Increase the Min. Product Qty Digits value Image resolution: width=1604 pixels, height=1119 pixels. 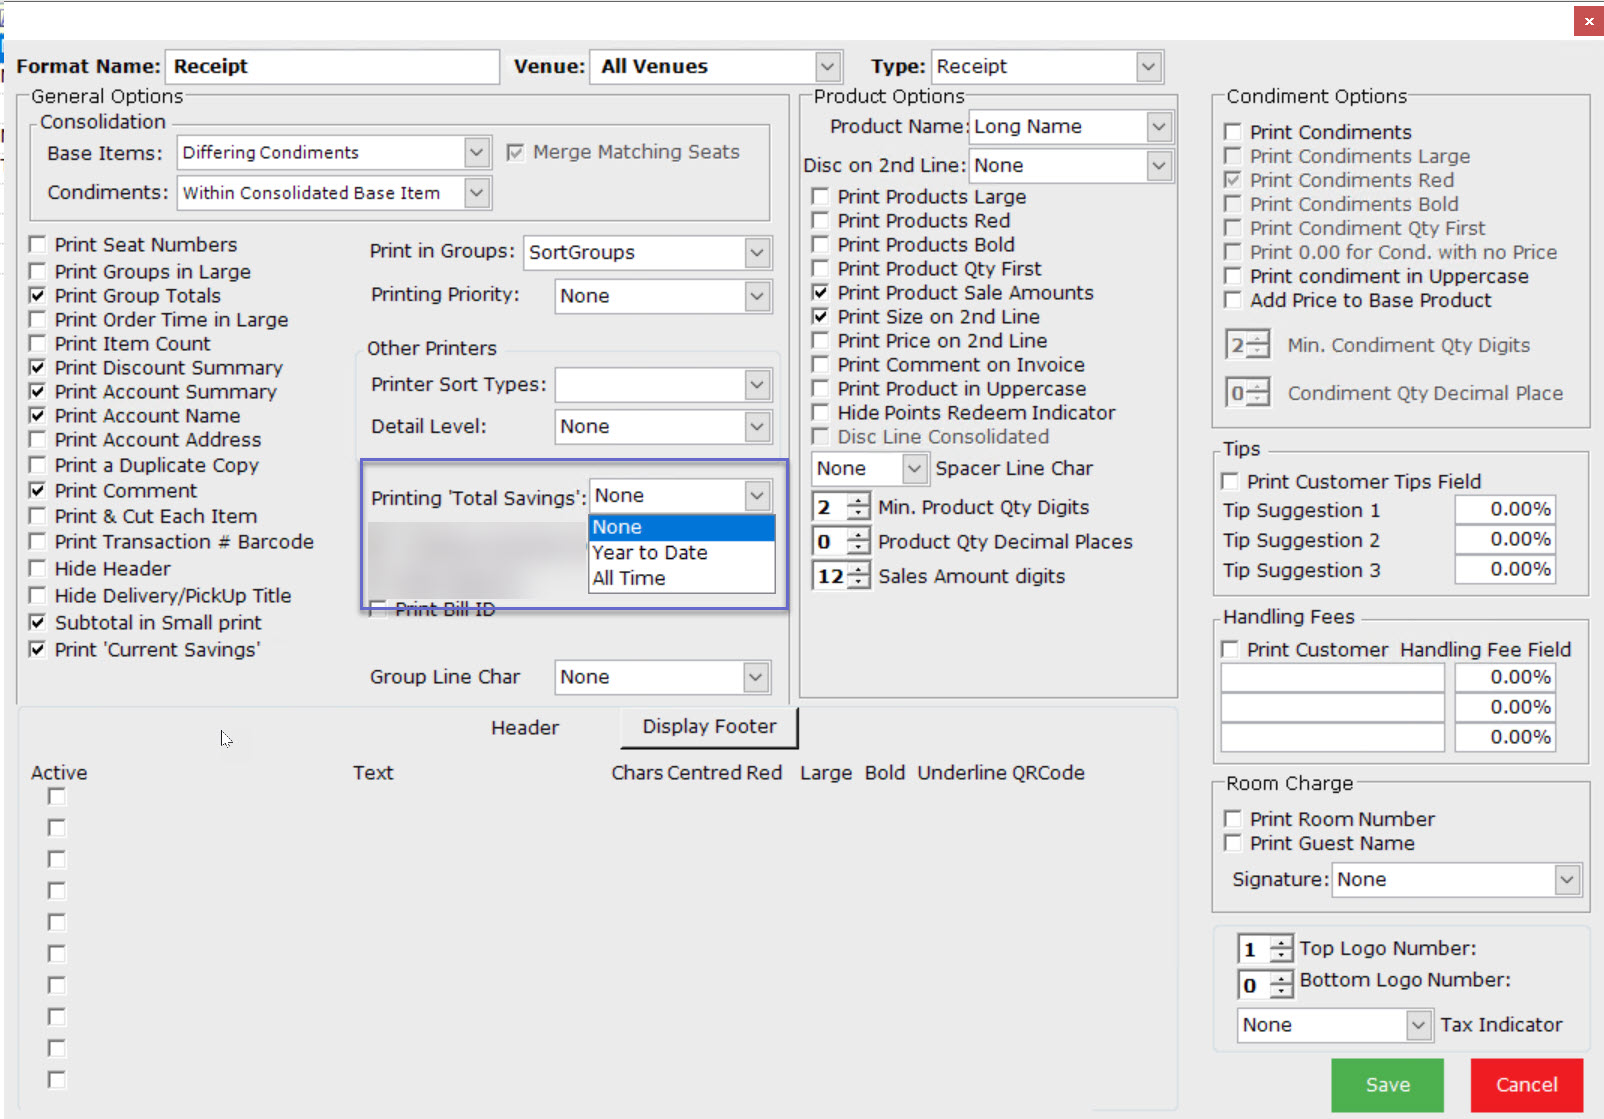pos(857,501)
